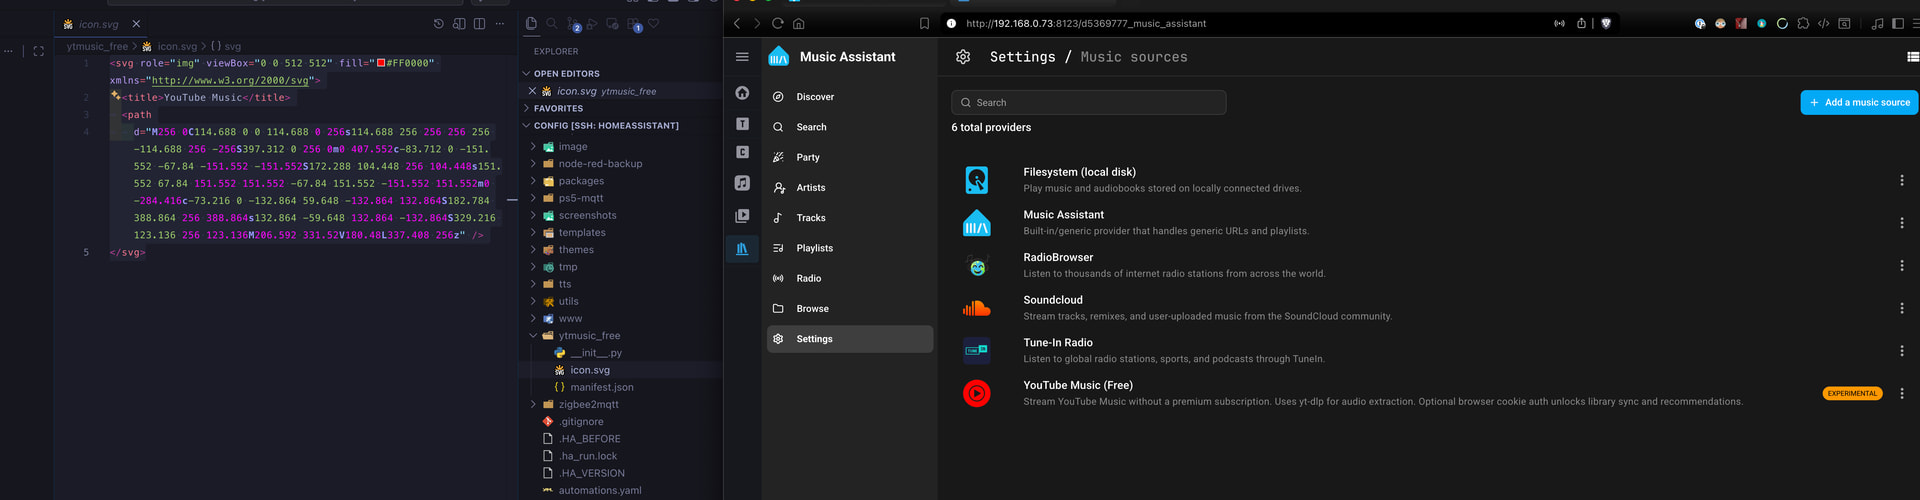
Task: Go back in the browser
Action: [x=737, y=24]
